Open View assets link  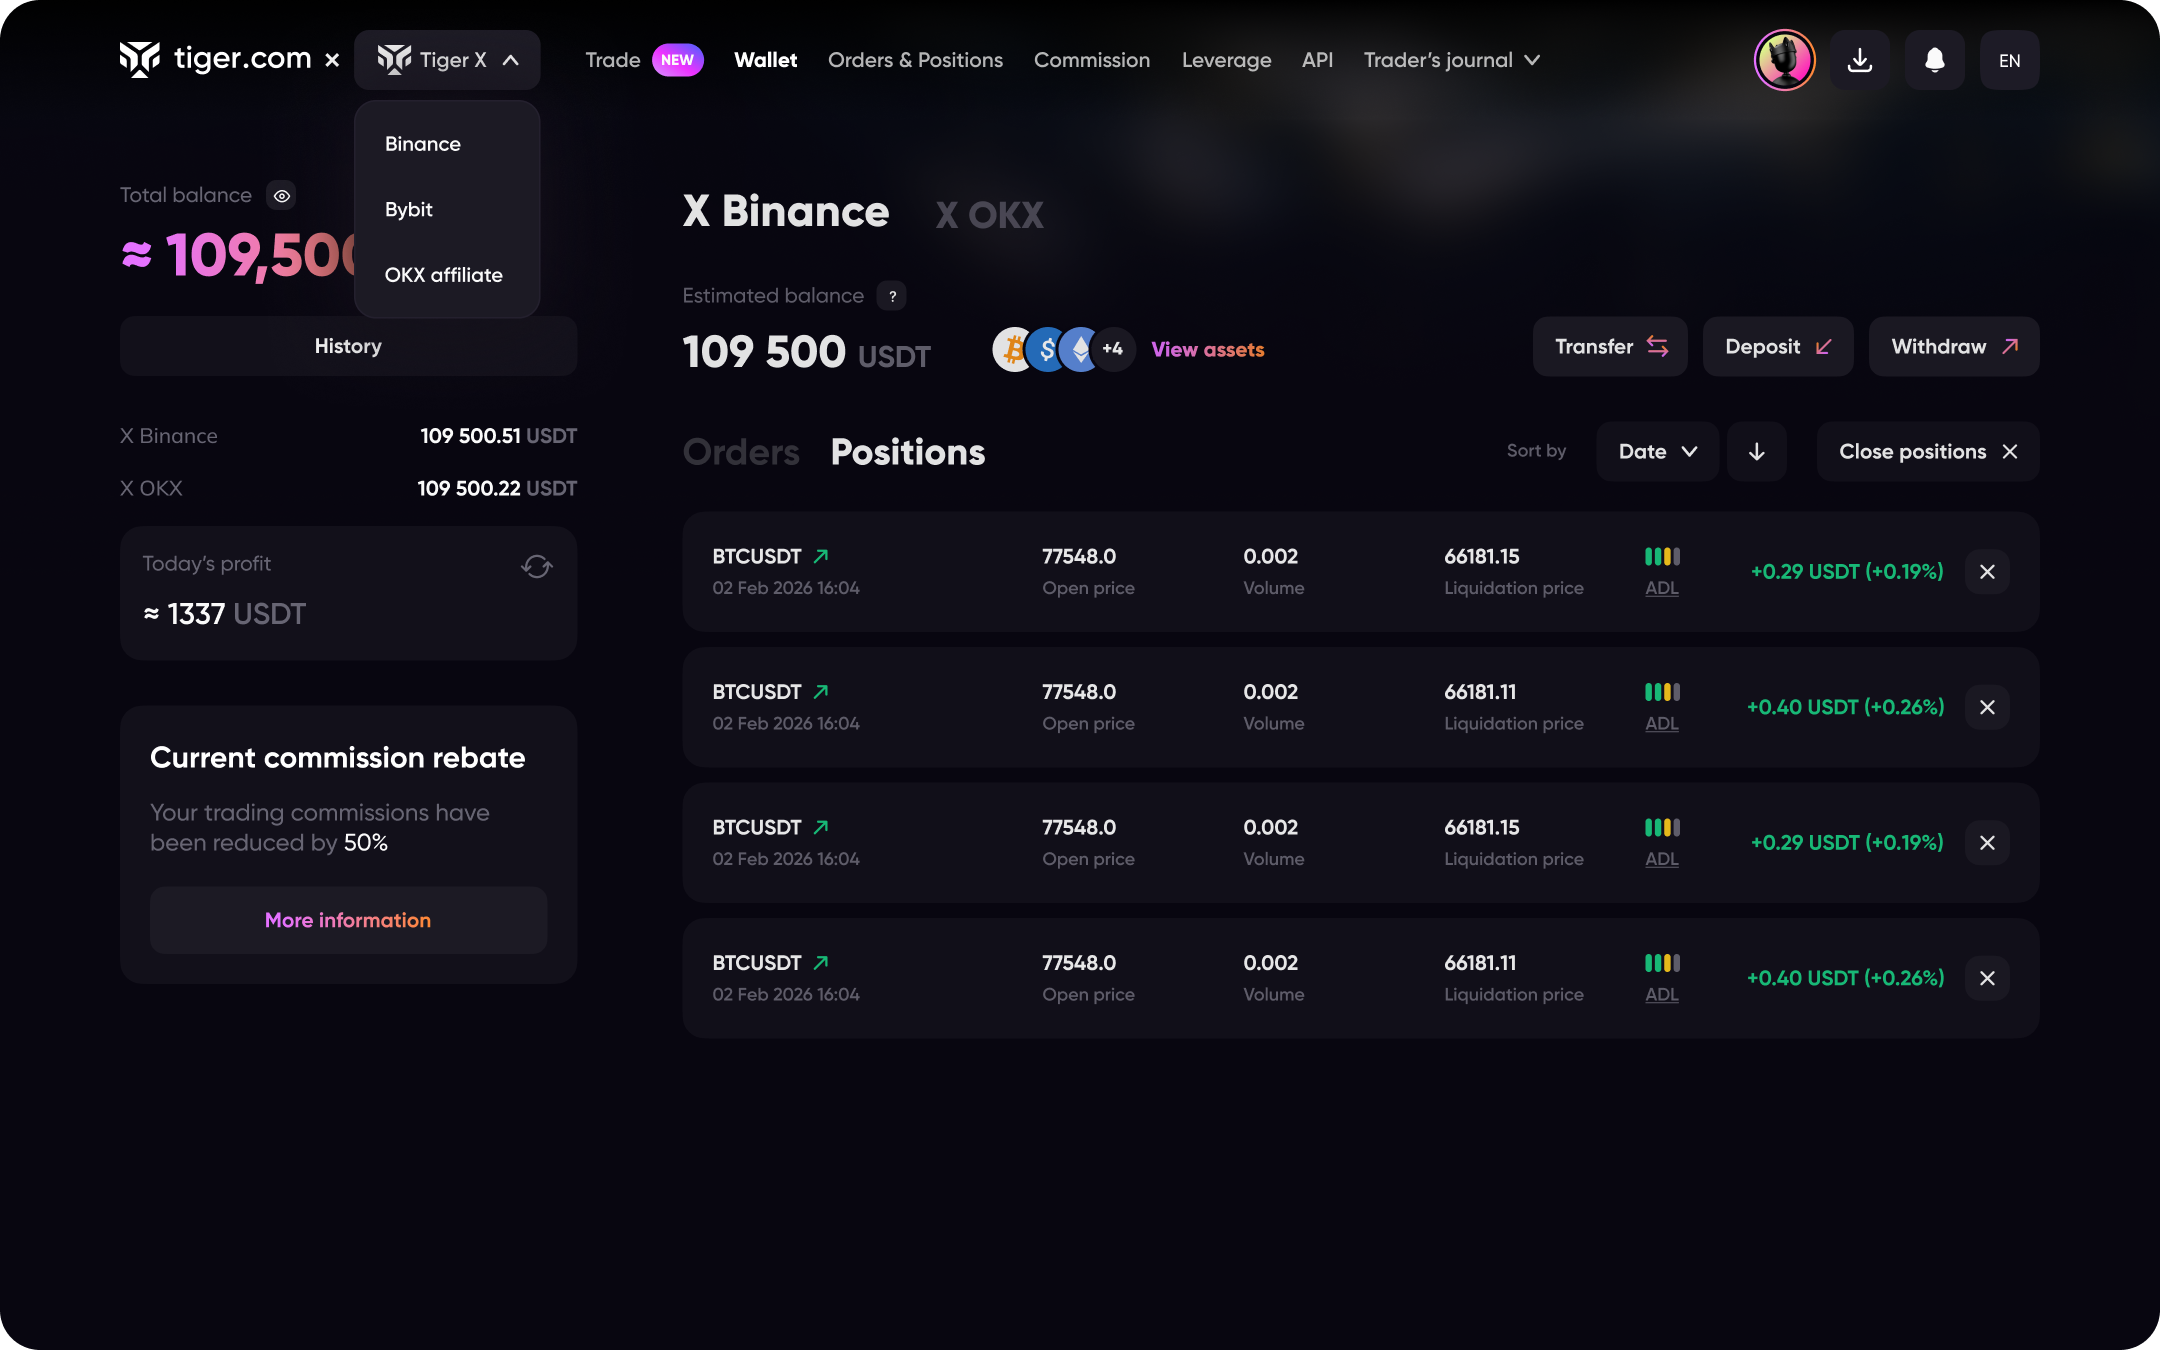[1207, 350]
